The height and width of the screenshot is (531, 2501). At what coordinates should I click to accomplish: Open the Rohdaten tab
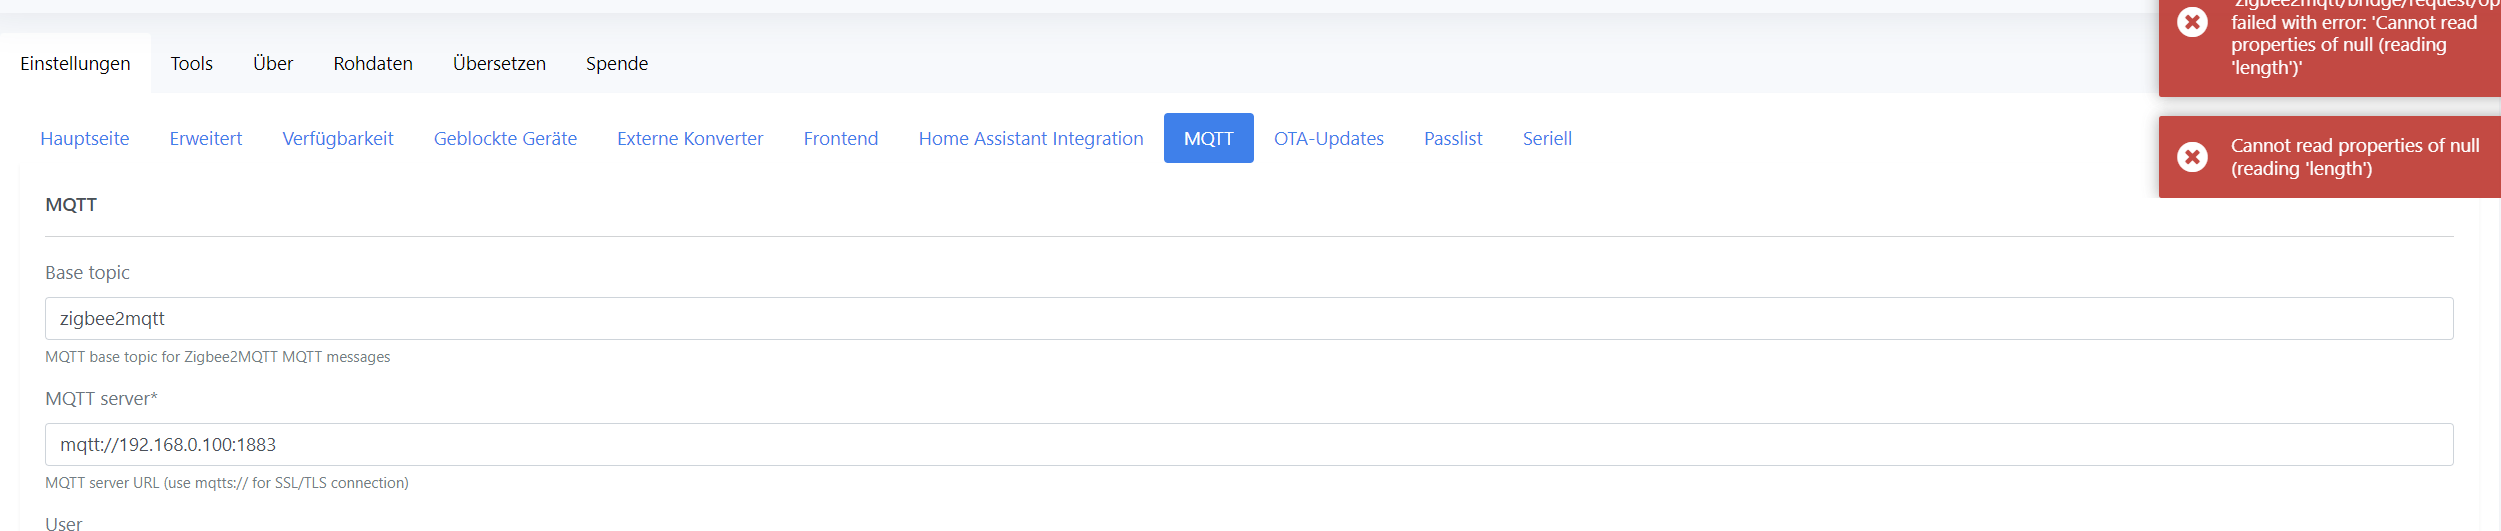pyautogui.click(x=373, y=64)
